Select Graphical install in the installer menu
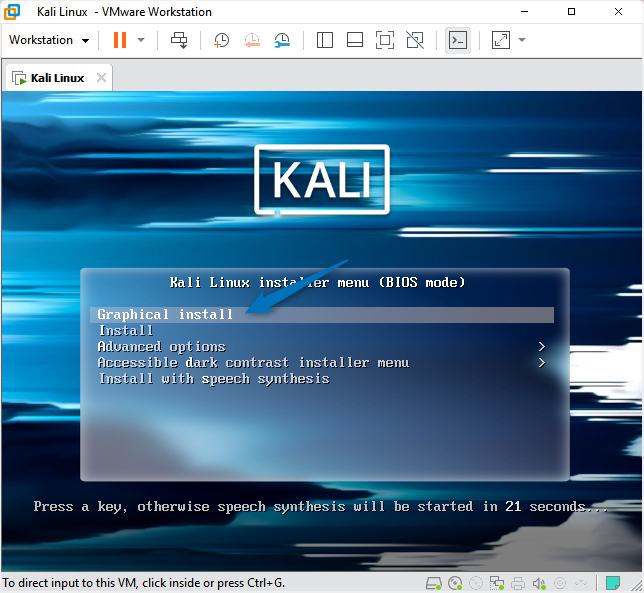Viewport: 644px width, 593px height. [322, 315]
